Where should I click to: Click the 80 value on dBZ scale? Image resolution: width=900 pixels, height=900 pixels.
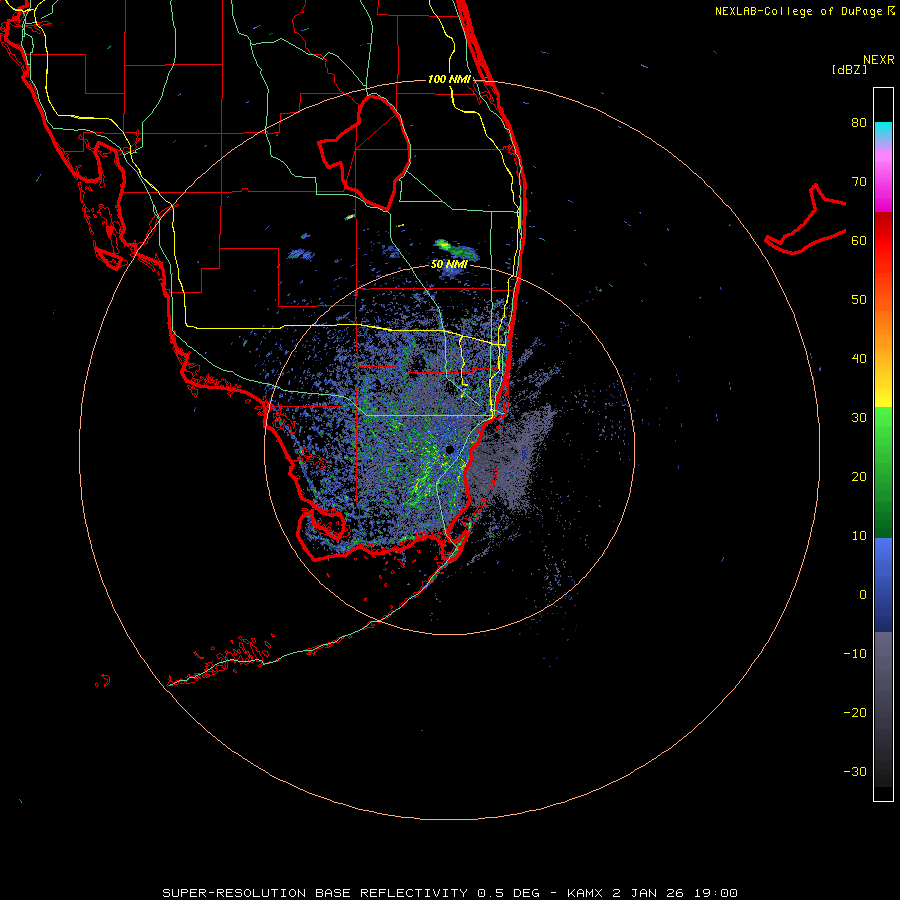pos(859,123)
